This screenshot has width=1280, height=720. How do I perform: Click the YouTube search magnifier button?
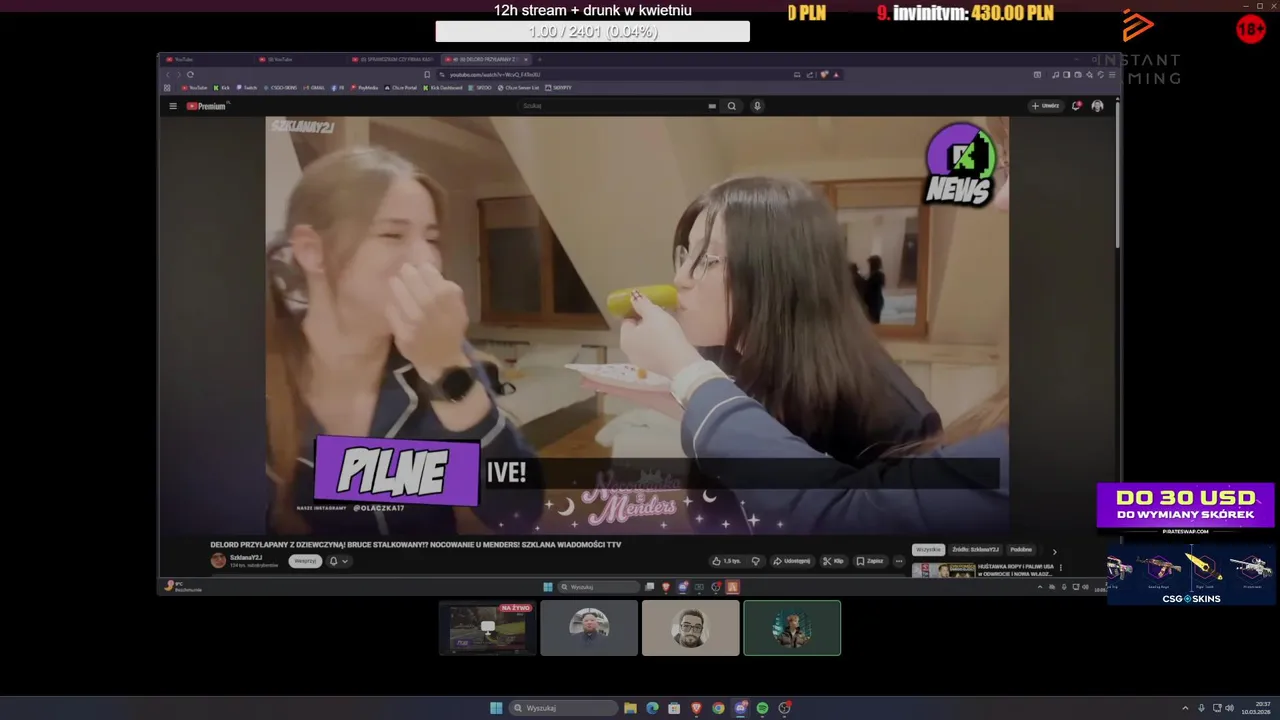pyautogui.click(x=732, y=106)
